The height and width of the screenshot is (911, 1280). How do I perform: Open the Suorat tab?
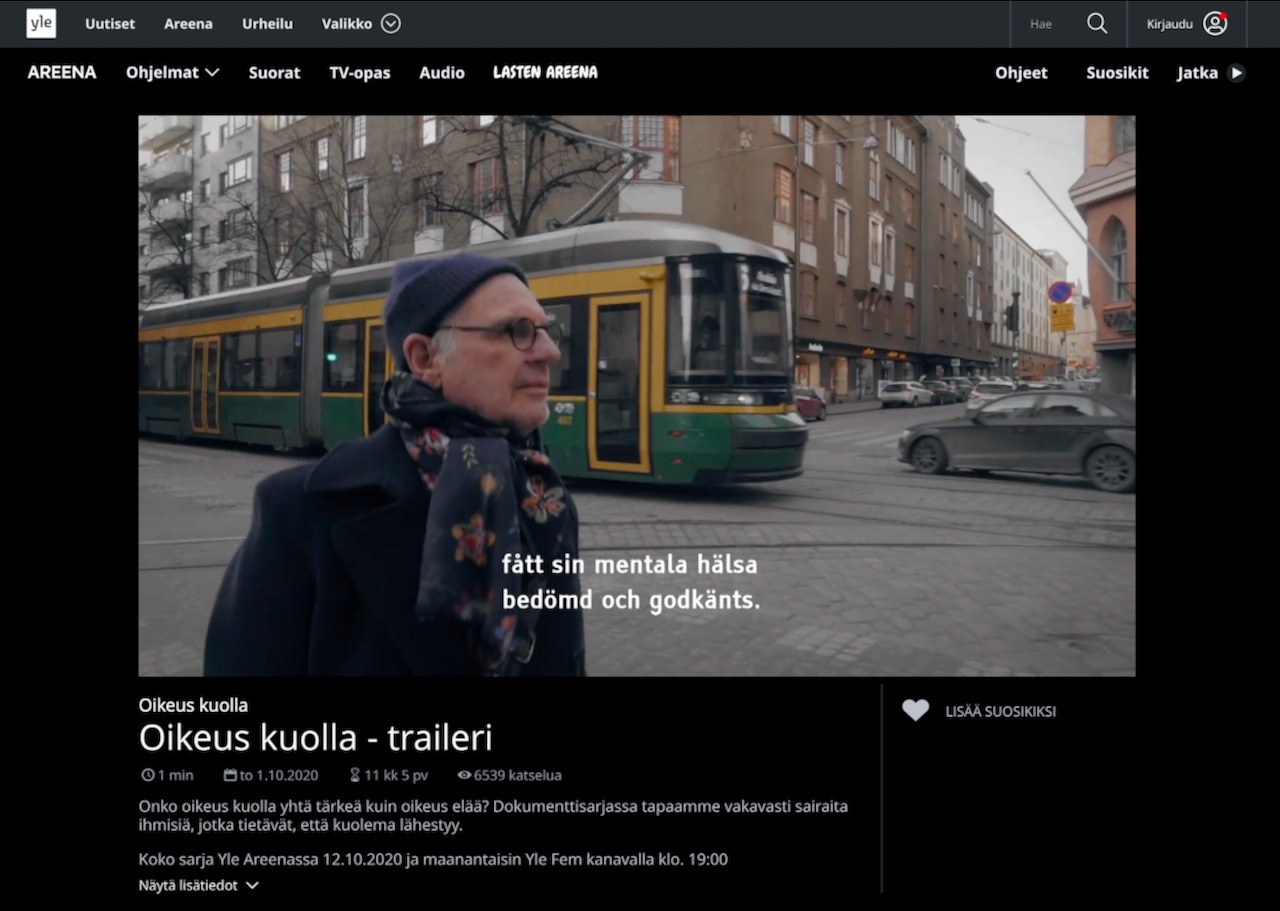[274, 73]
